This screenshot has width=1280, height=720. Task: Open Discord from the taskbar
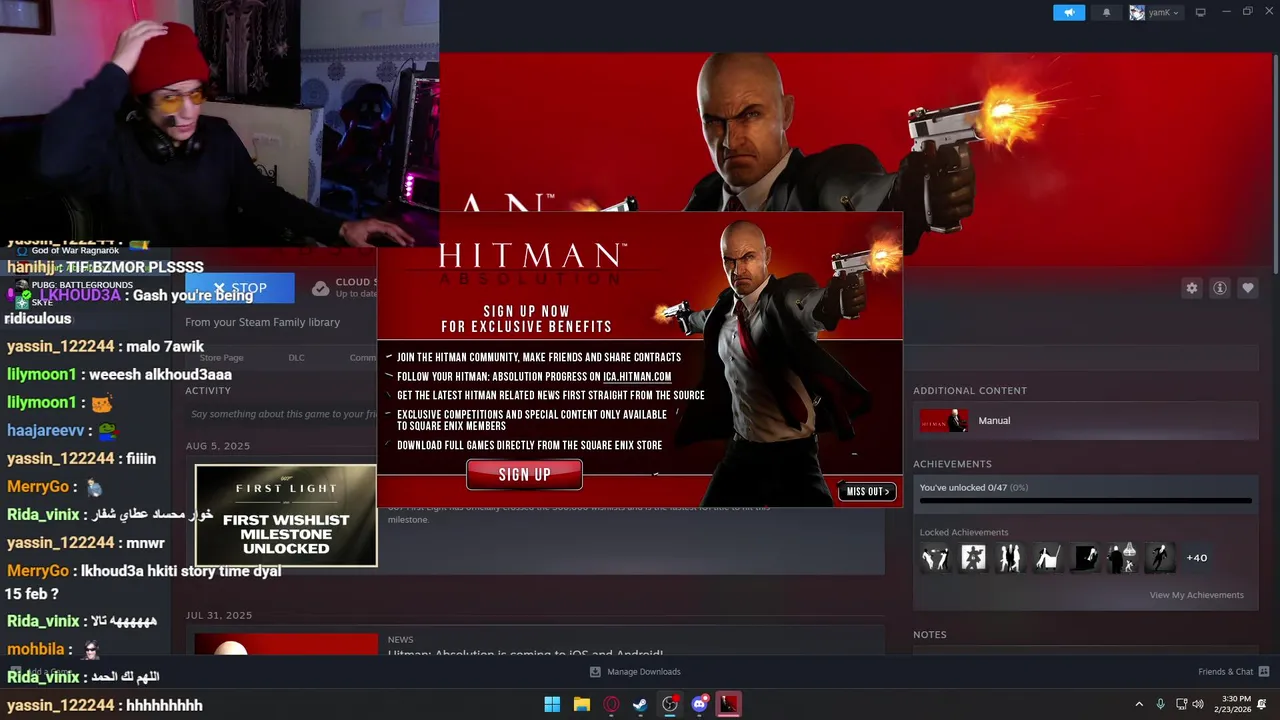click(x=699, y=704)
